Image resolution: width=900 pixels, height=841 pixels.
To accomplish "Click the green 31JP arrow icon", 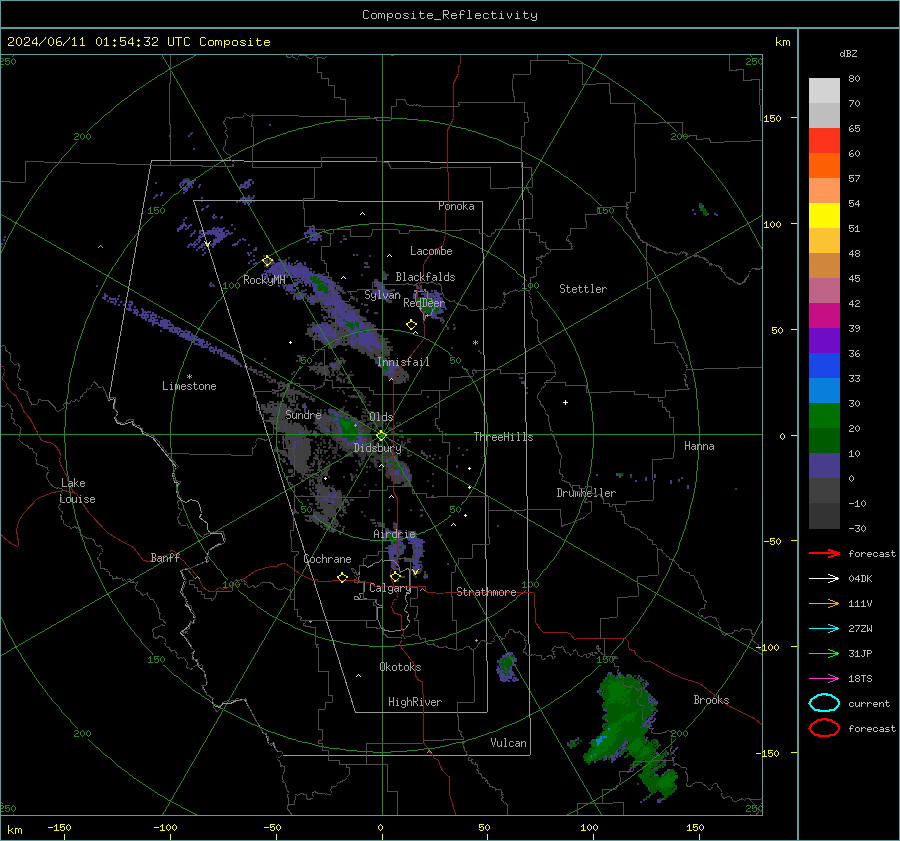I will coord(824,653).
